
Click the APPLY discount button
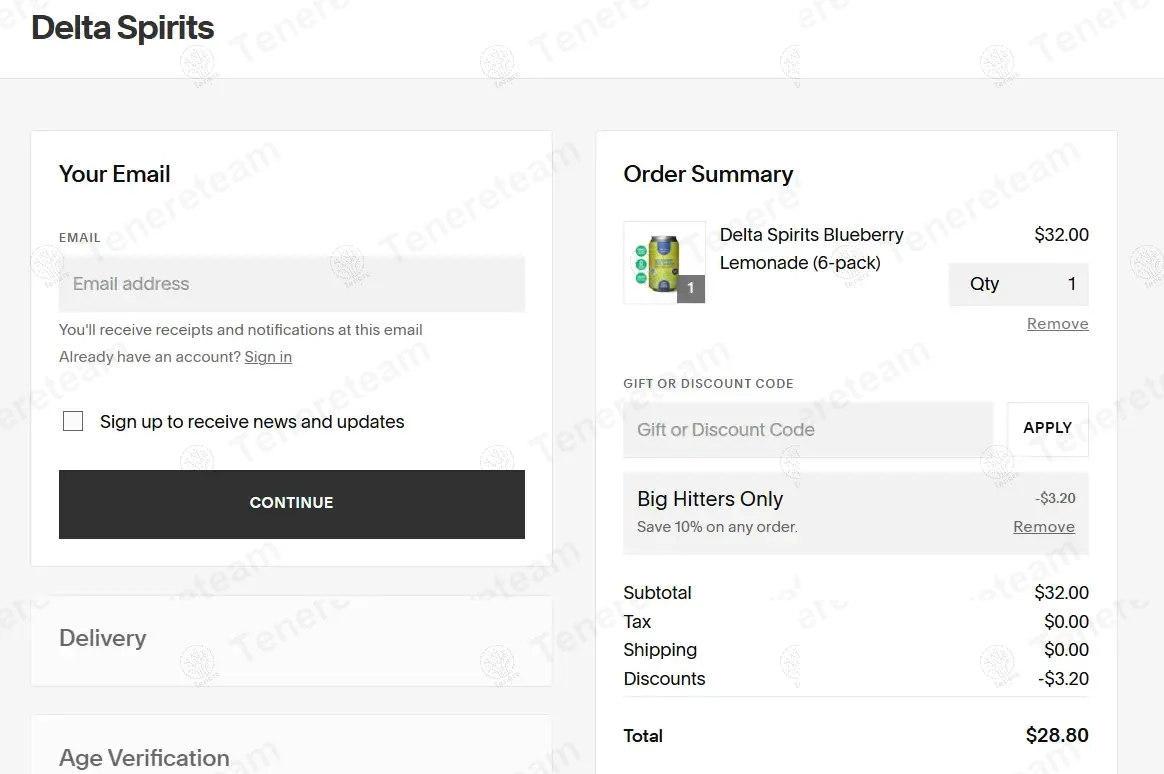[x=1047, y=428]
